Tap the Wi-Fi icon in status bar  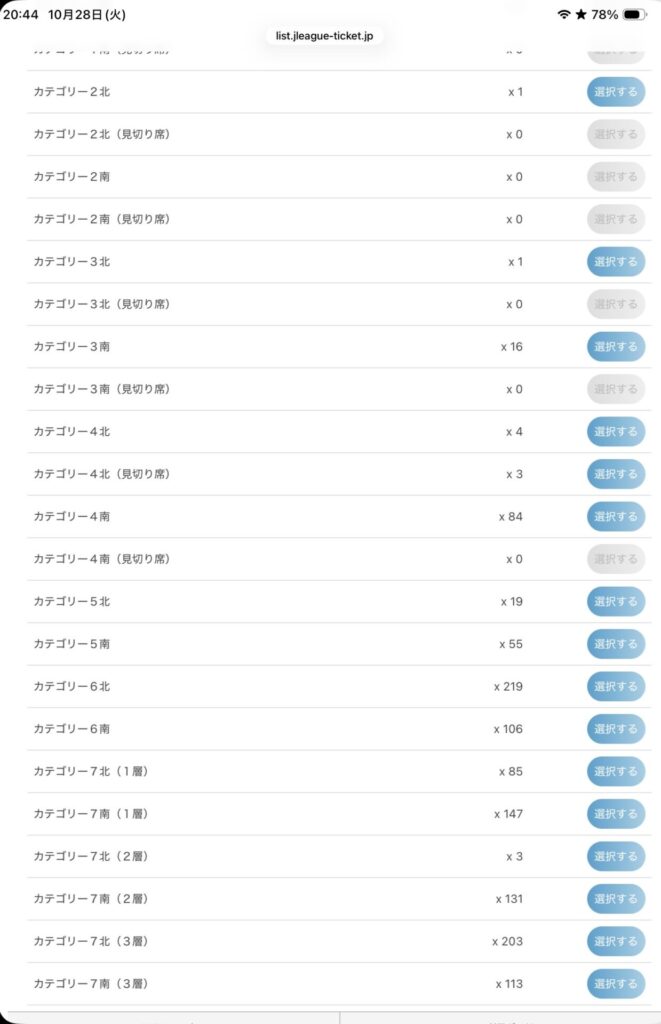click(564, 15)
